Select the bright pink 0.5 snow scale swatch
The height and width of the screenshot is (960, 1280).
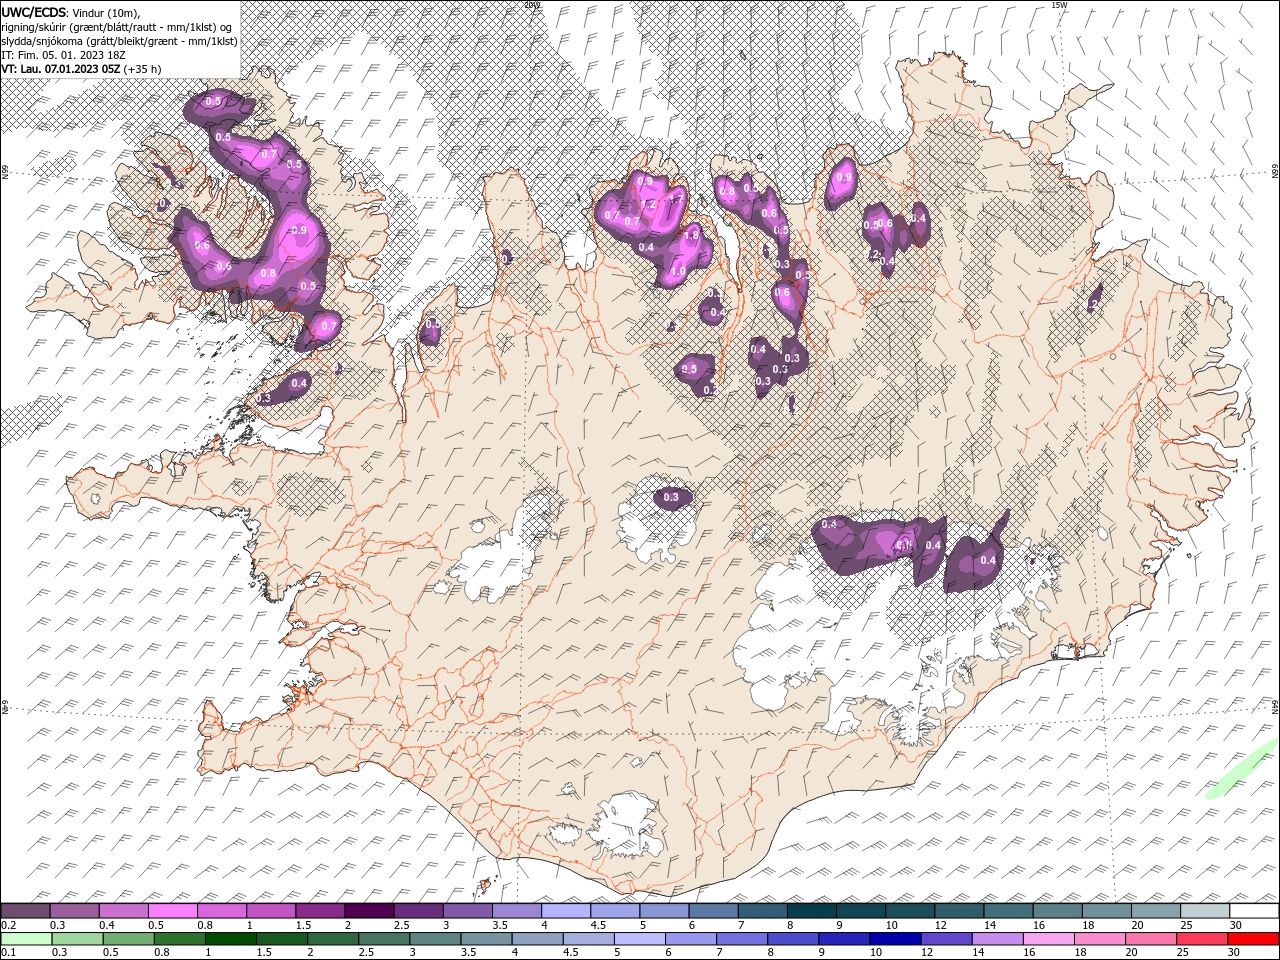(174, 911)
